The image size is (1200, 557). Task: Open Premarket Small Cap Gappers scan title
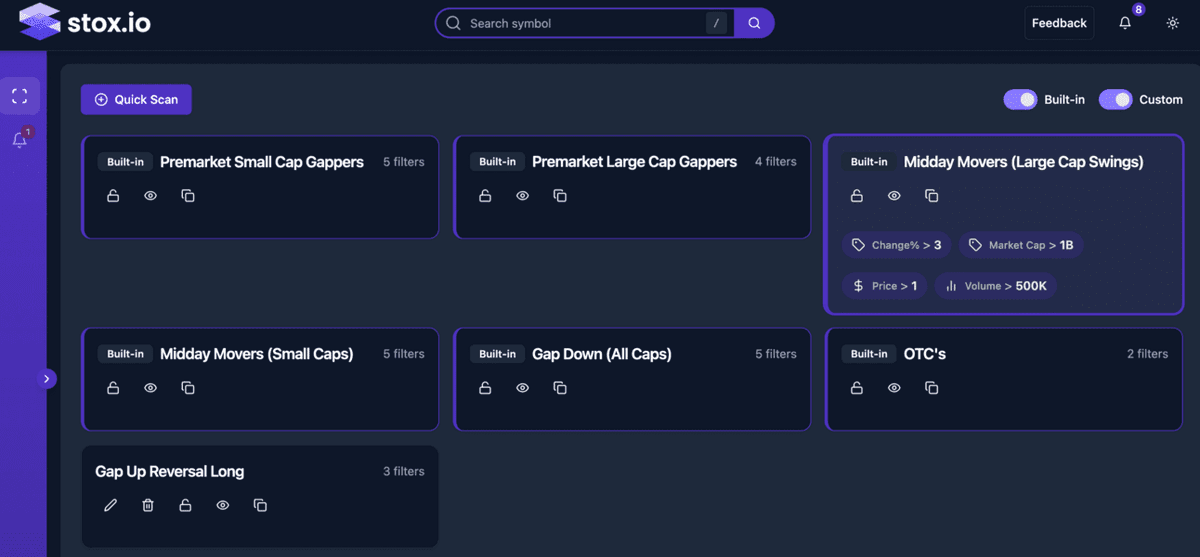[x=262, y=162]
